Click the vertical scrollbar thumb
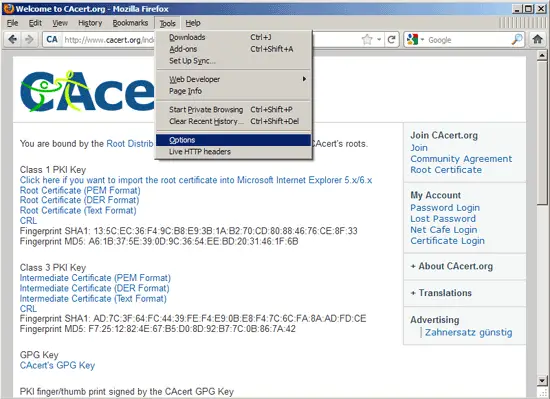550x399 pixels. pyautogui.click(x=542, y=132)
